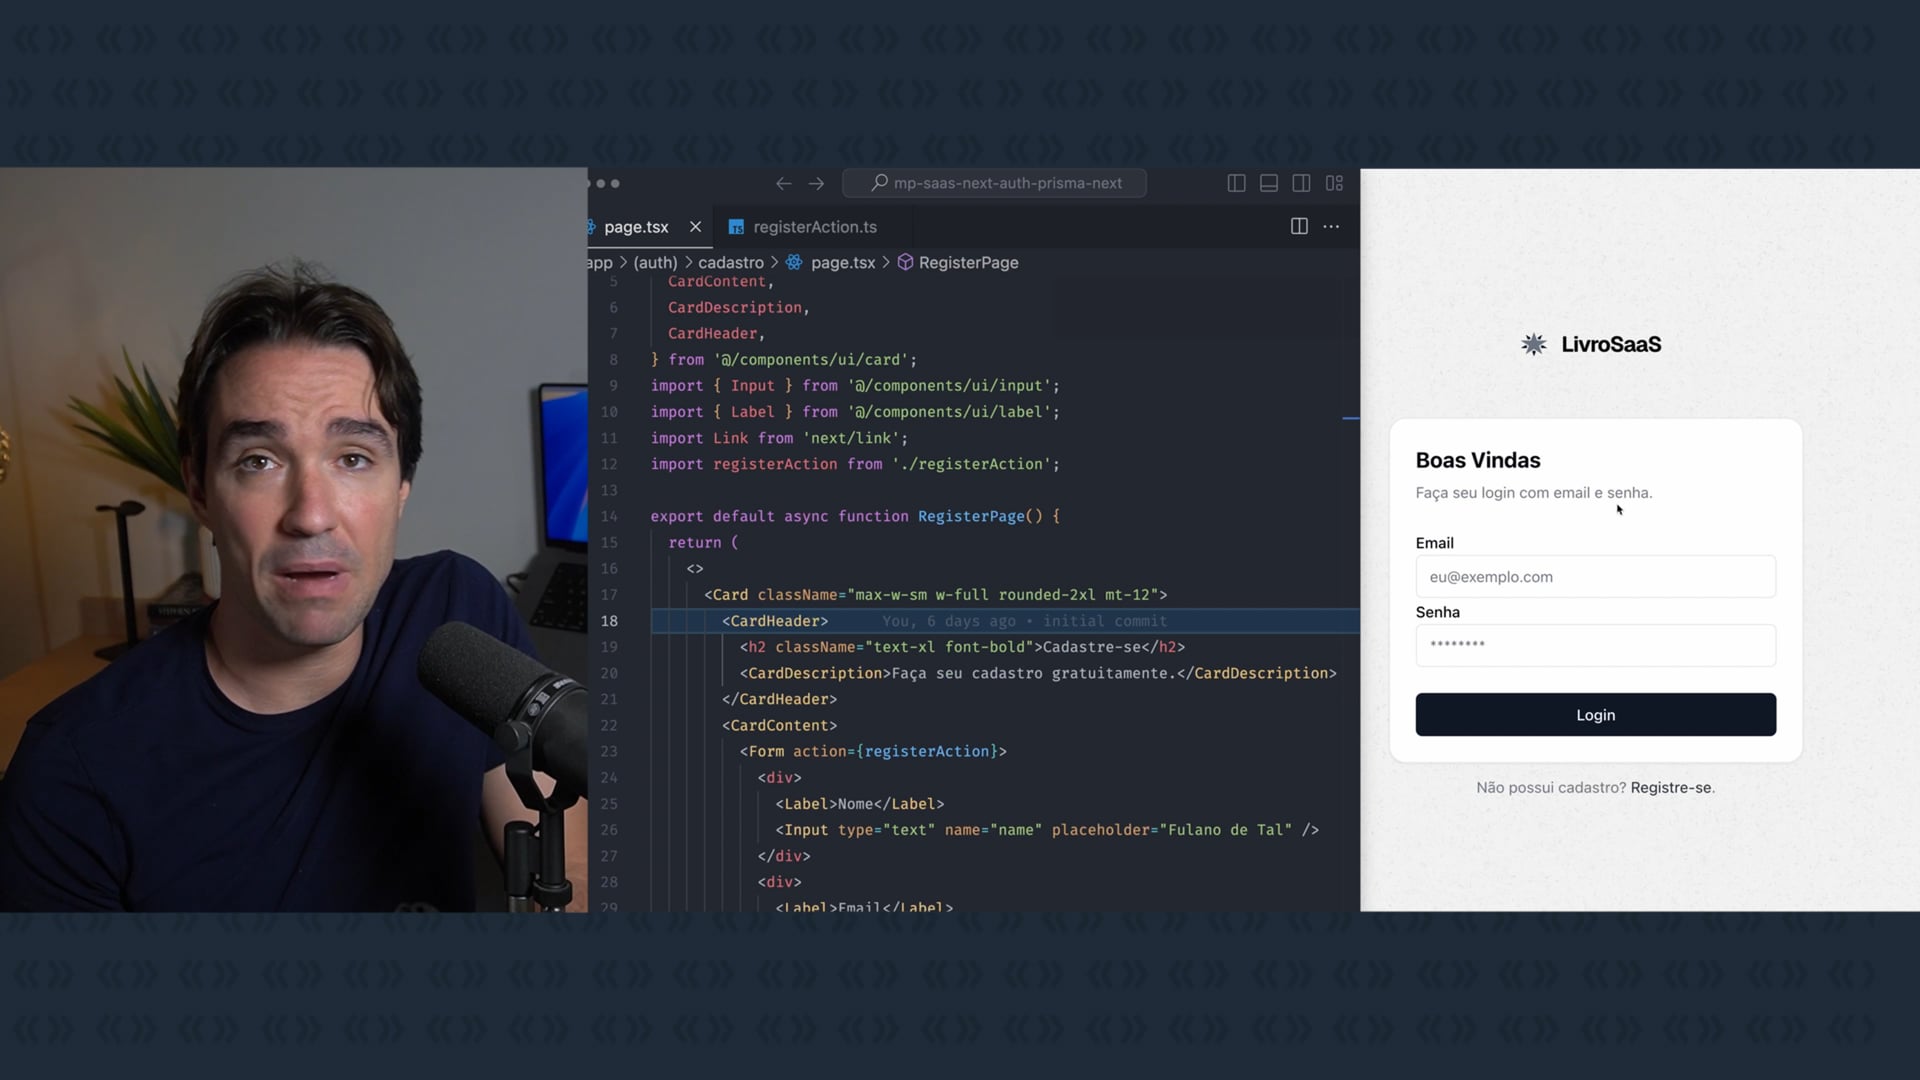Click the go back arrow
Viewport: 1920px width, 1080px height.
point(783,183)
